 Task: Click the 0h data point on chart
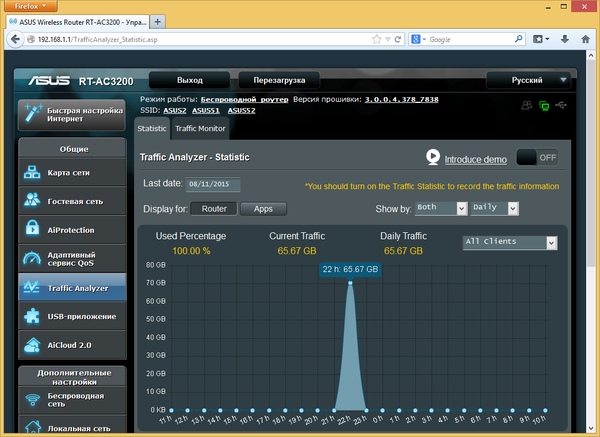(x=382, y=410)
